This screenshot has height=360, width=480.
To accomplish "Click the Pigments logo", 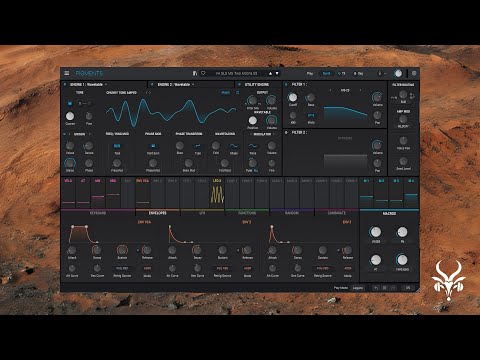I will click(89, 73).
